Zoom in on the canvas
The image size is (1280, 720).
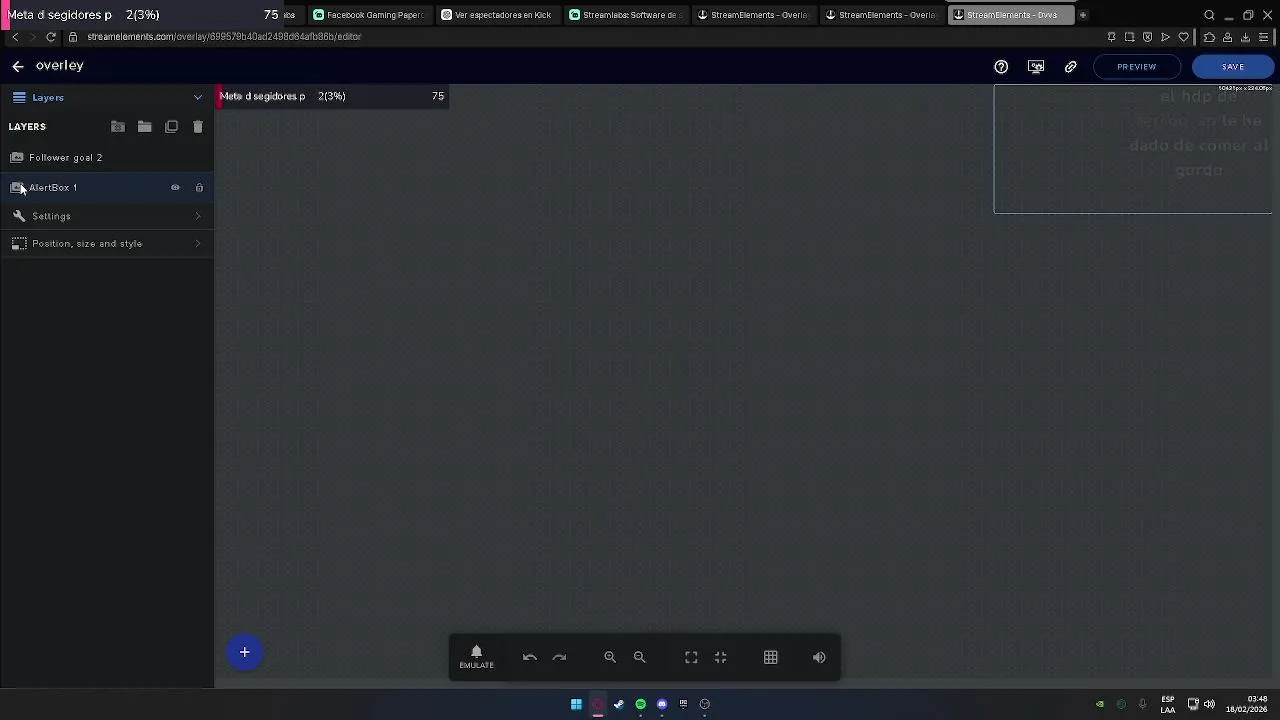[x=610, y=658]
